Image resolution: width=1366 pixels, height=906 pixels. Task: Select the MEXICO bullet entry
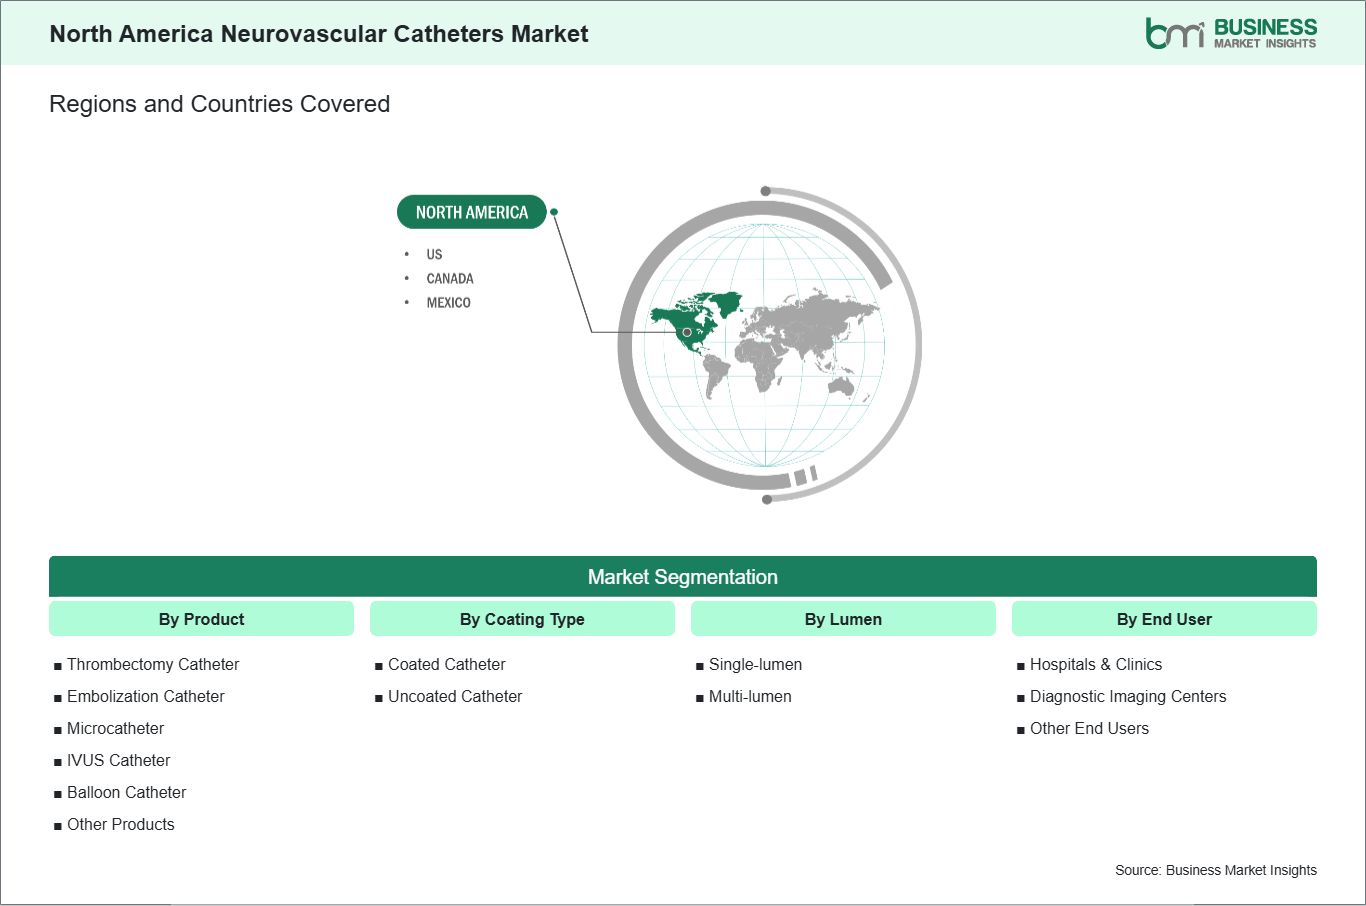point(448,302)
